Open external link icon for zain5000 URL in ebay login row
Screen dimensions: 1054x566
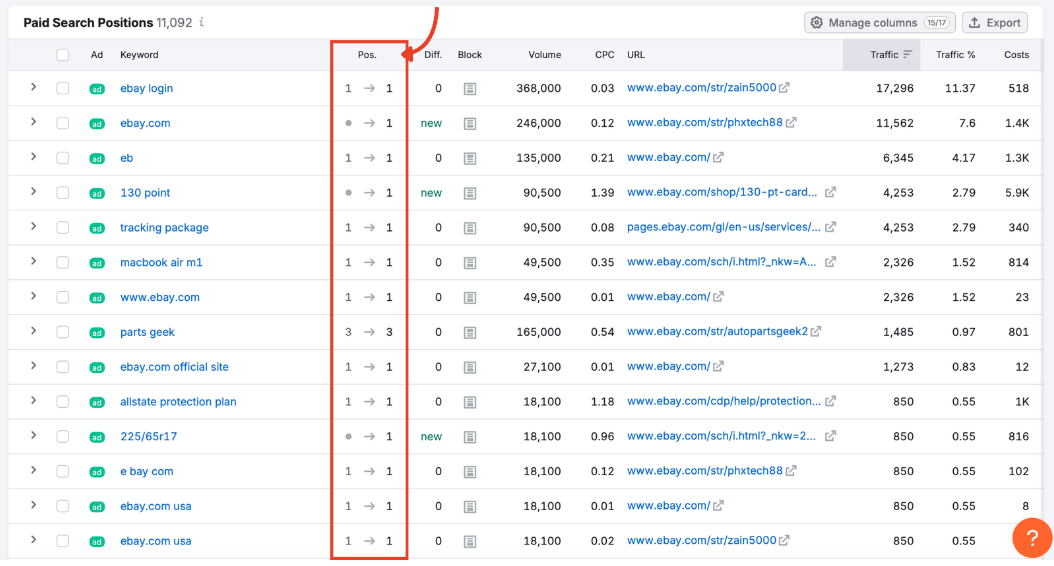[x=784, y=87]
